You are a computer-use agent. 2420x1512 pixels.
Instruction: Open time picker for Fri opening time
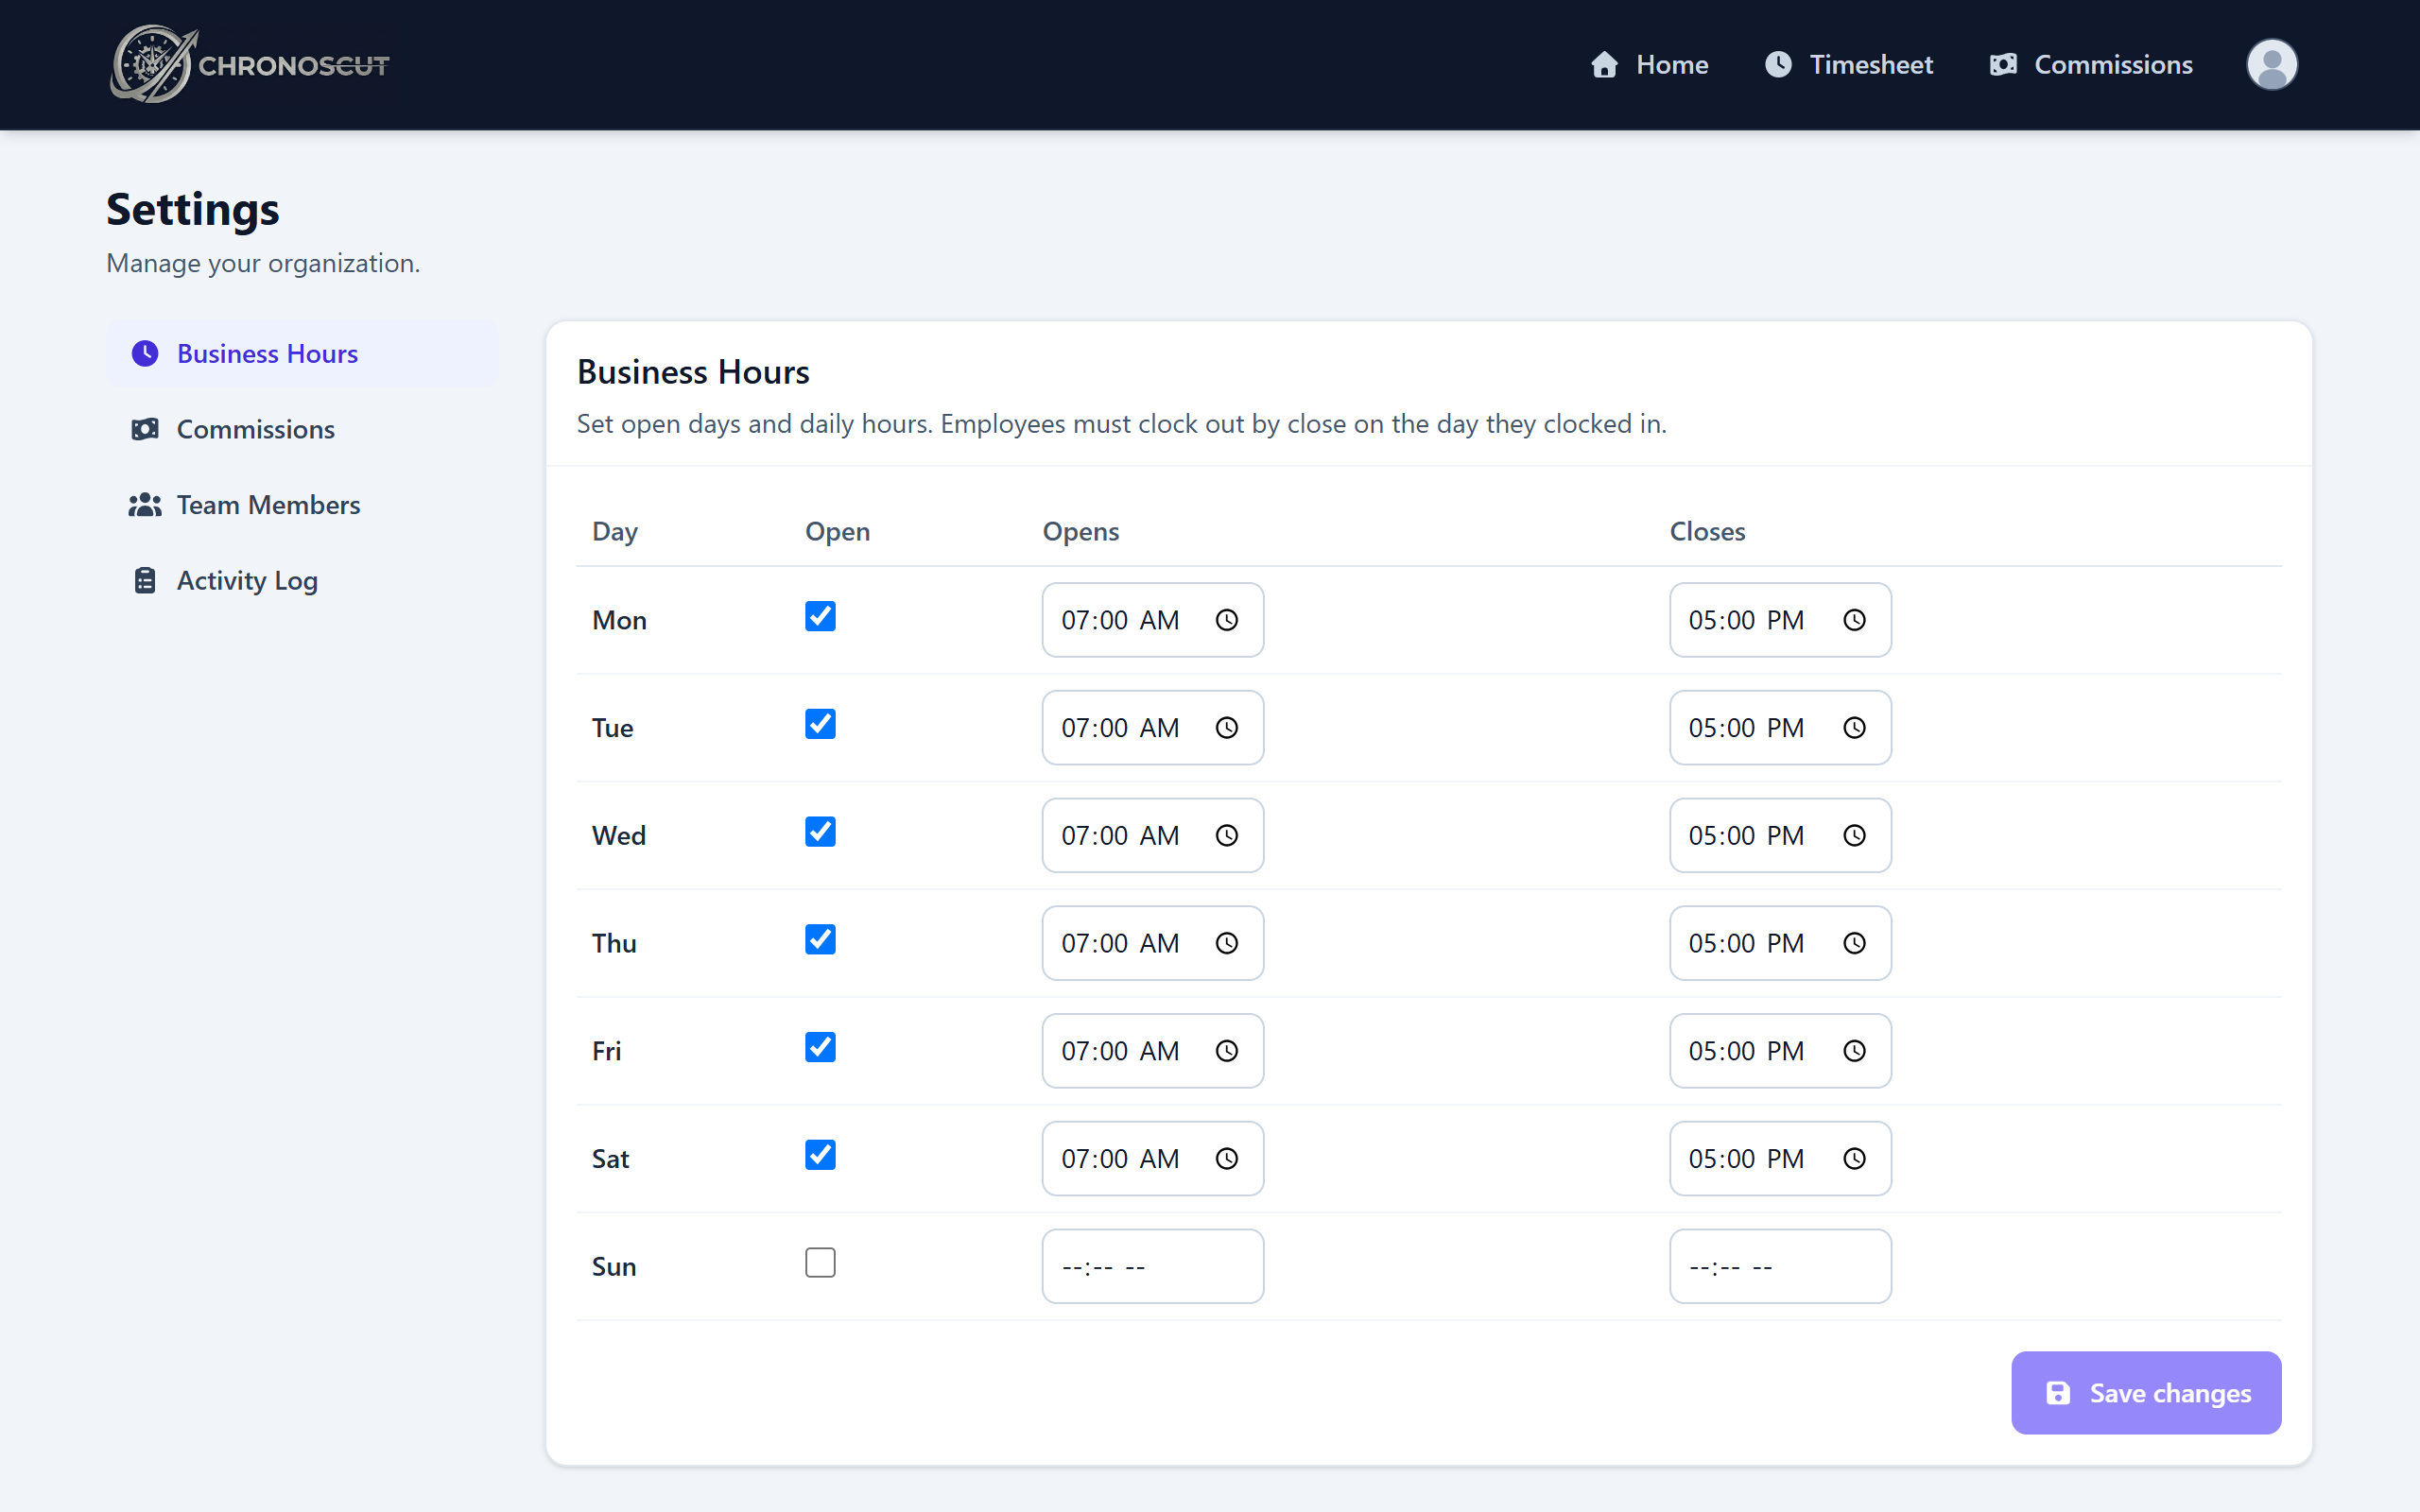(1227, 1051)
